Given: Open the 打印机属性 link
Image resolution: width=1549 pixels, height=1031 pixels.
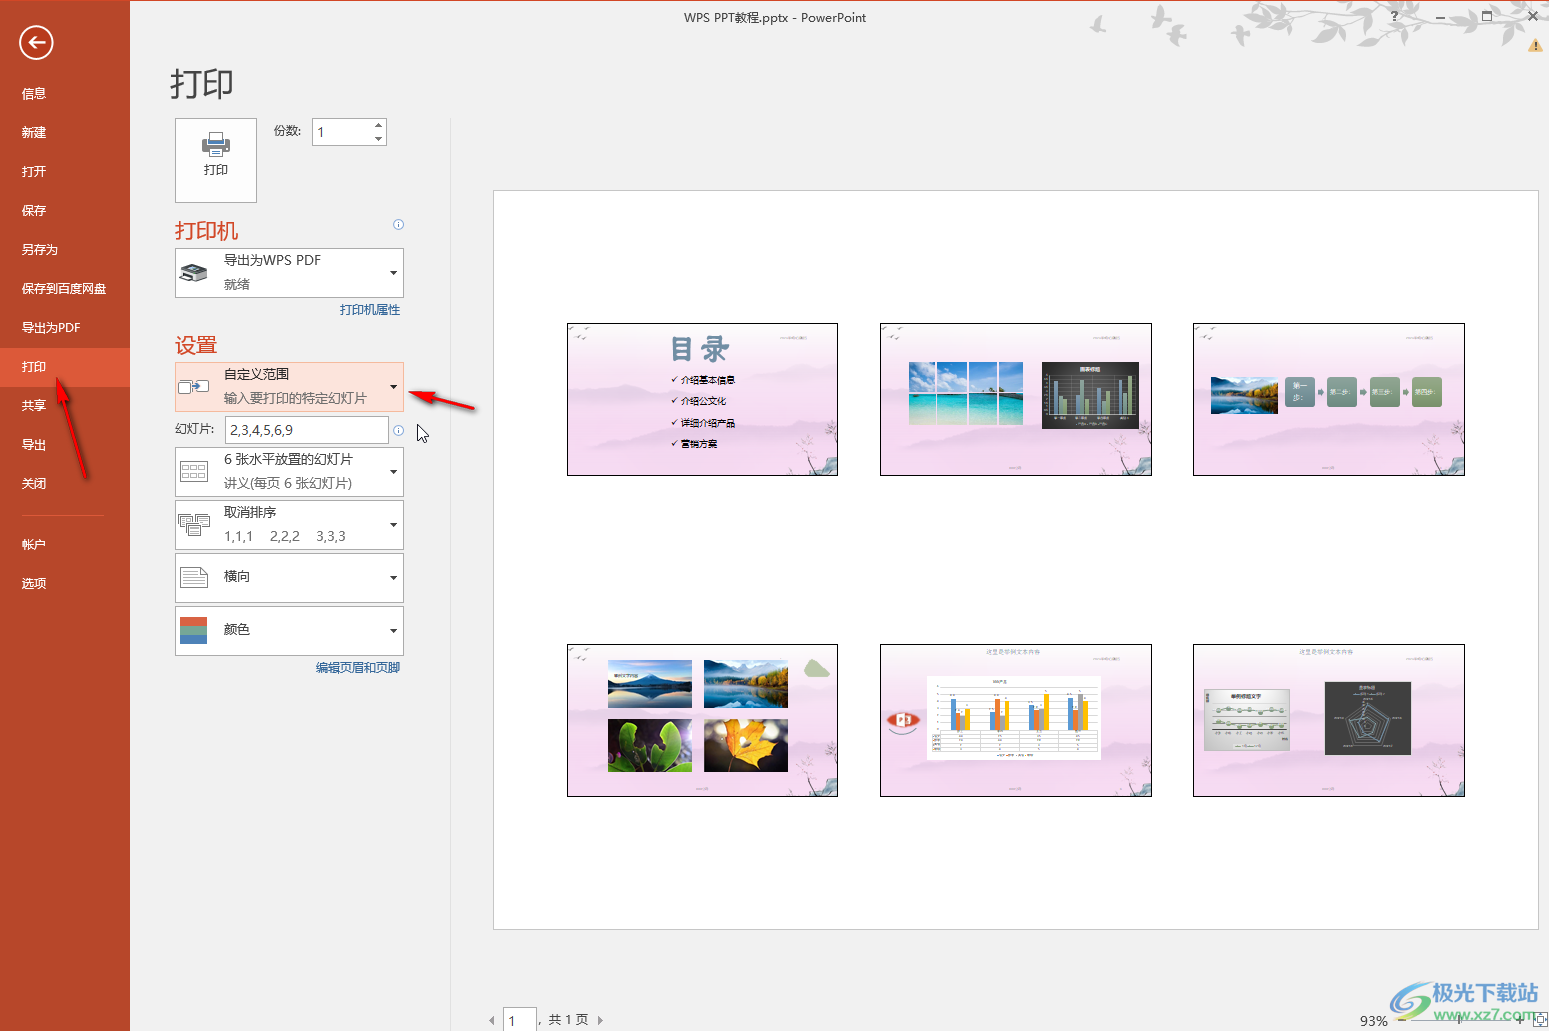Looking at the screenshot, I should (370, 310).
